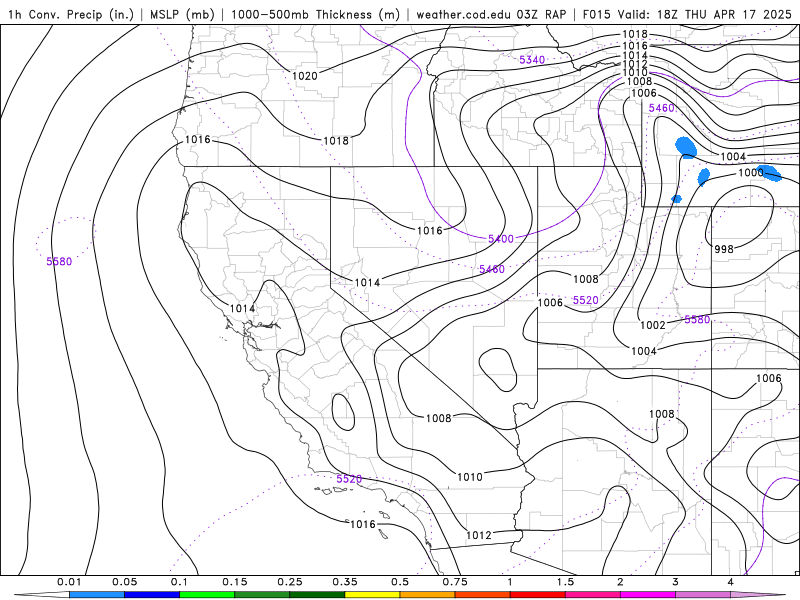Click the 1002 isobar label
800x600 pixels.
653,325
